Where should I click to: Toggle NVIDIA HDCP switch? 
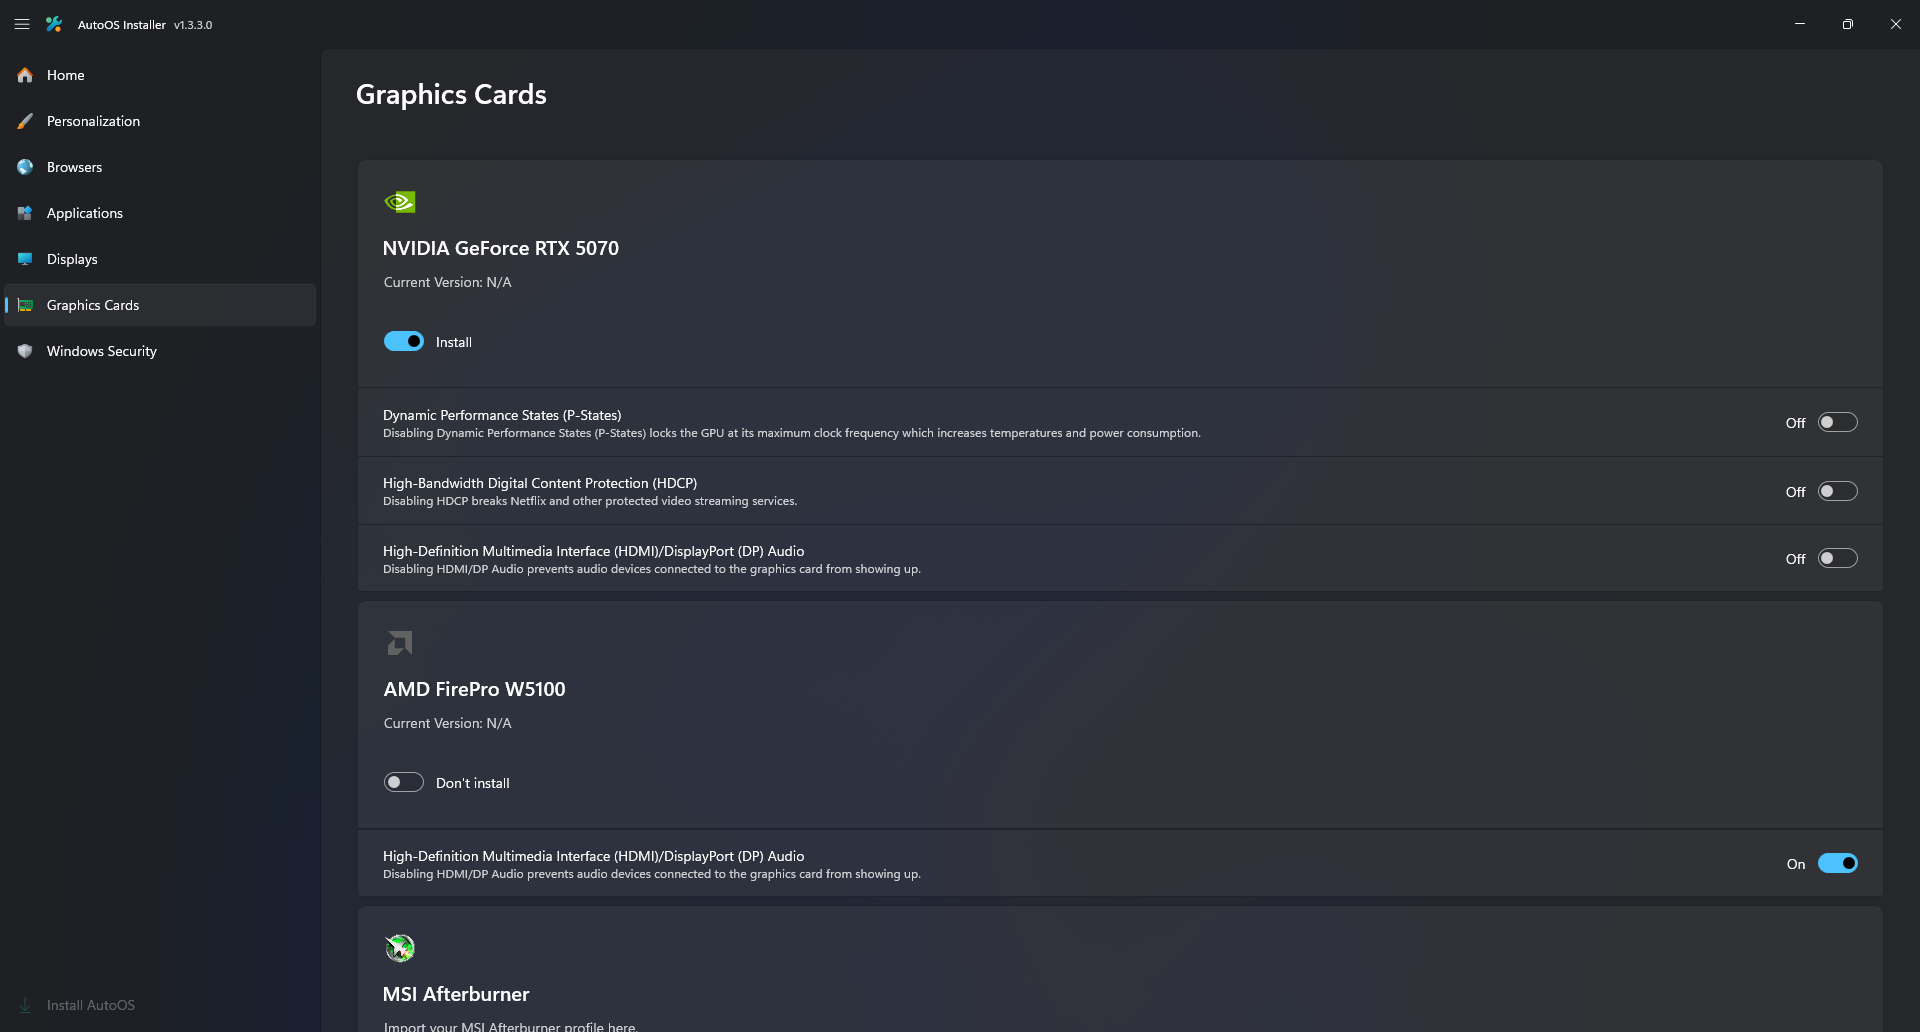pyautogui.click(x=1838, y=492)
